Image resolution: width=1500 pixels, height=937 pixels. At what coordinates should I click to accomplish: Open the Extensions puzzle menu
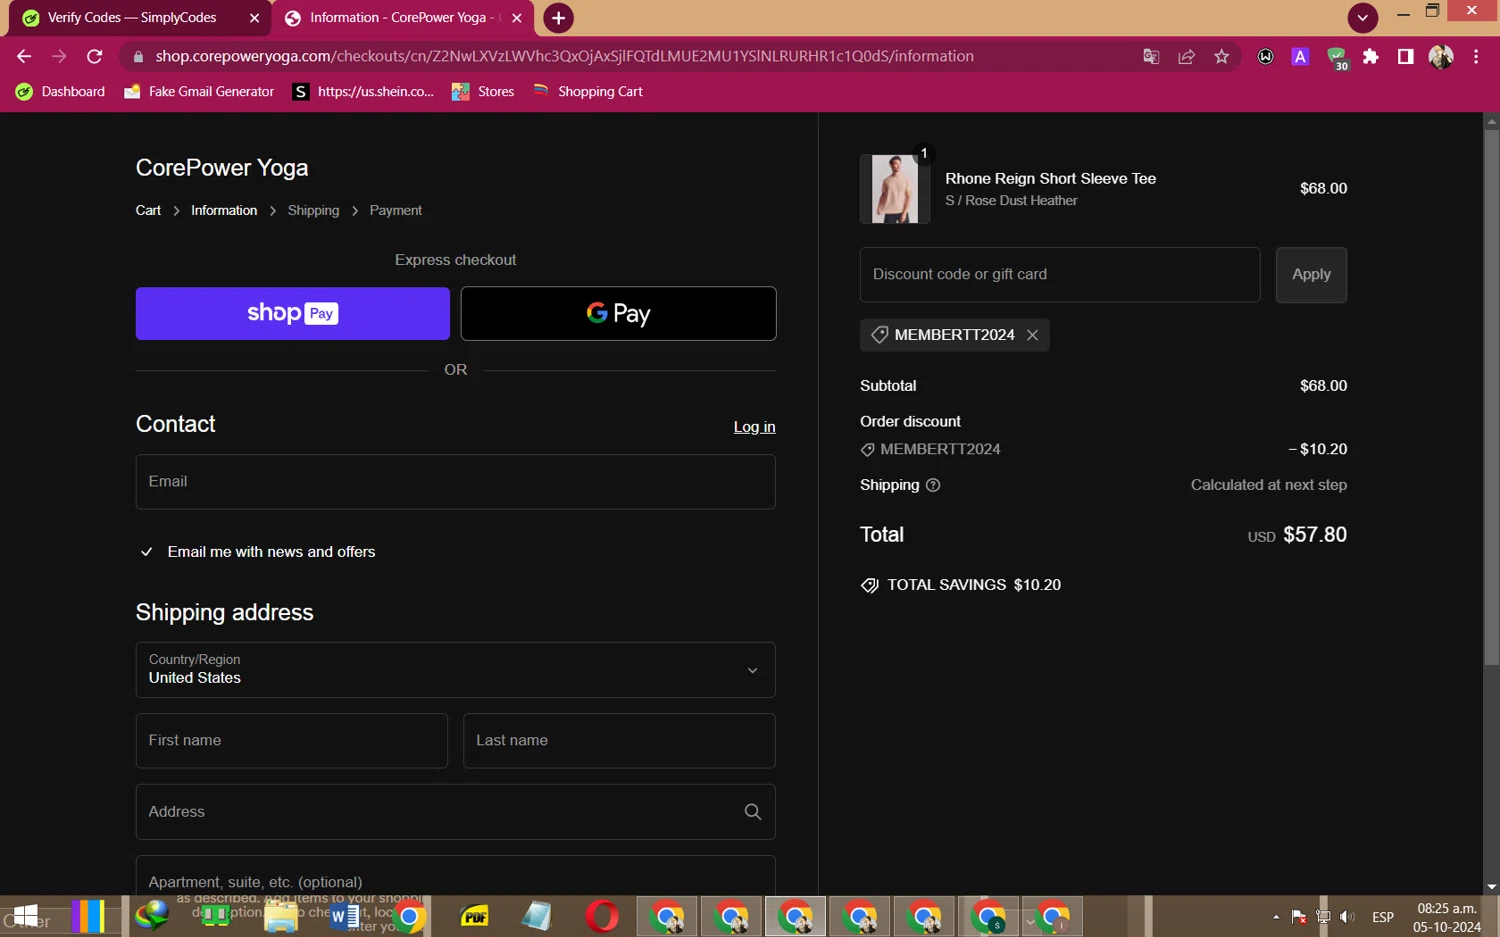1371,57
